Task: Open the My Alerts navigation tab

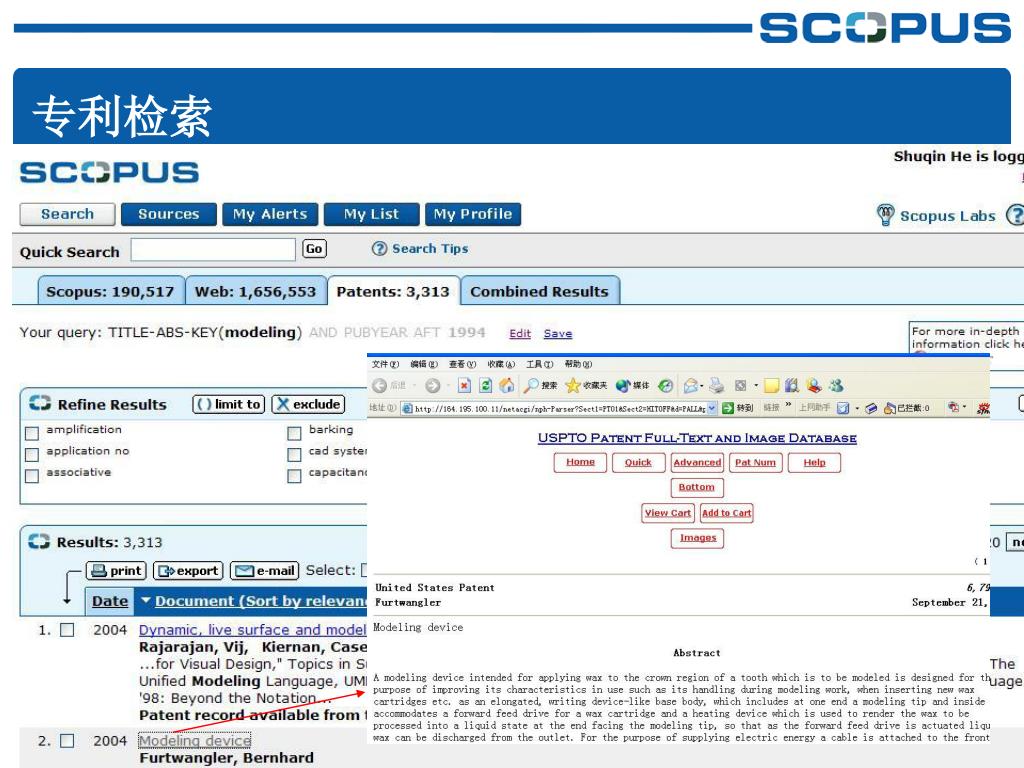Action: [x=270, y=214]
